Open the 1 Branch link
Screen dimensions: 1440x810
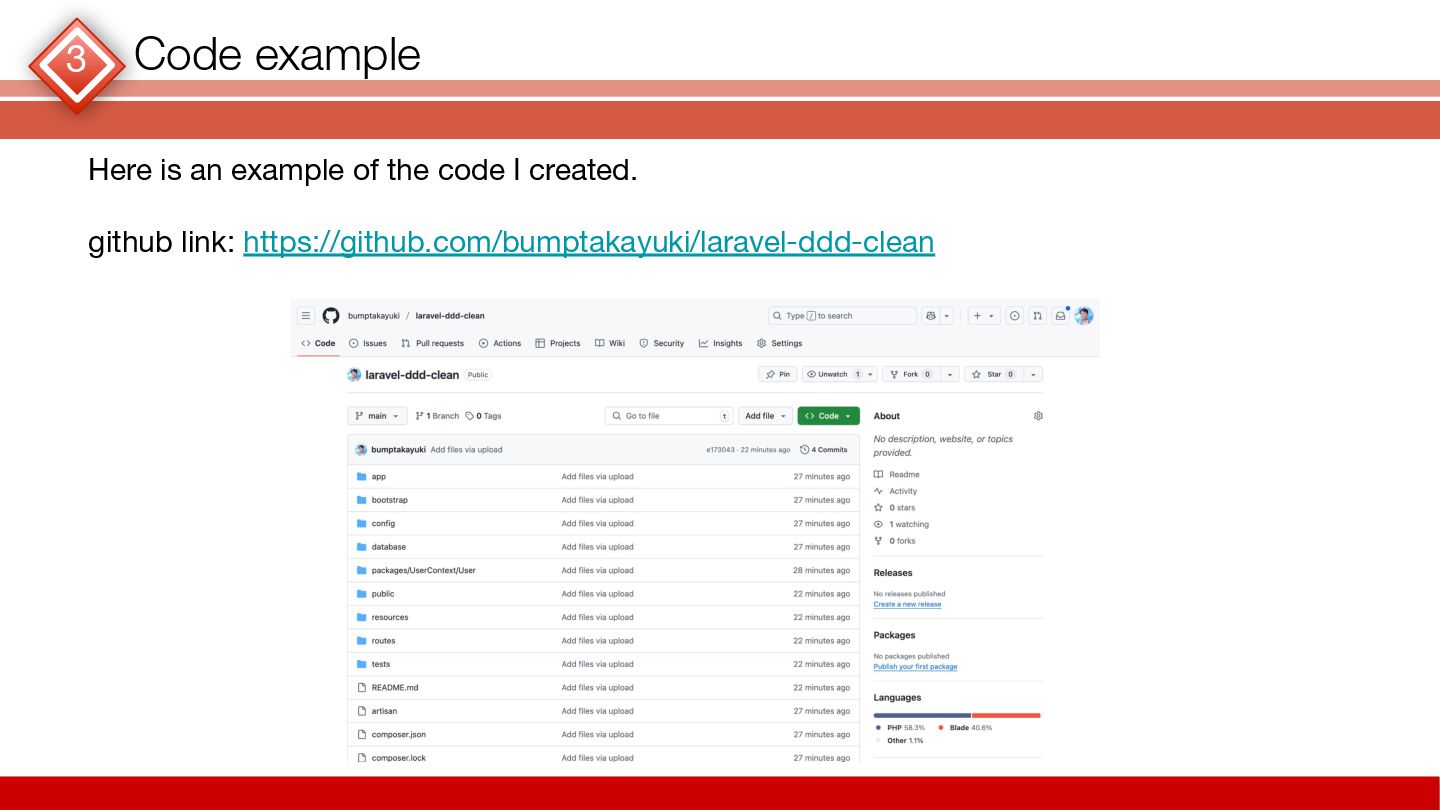click(437, 416)
